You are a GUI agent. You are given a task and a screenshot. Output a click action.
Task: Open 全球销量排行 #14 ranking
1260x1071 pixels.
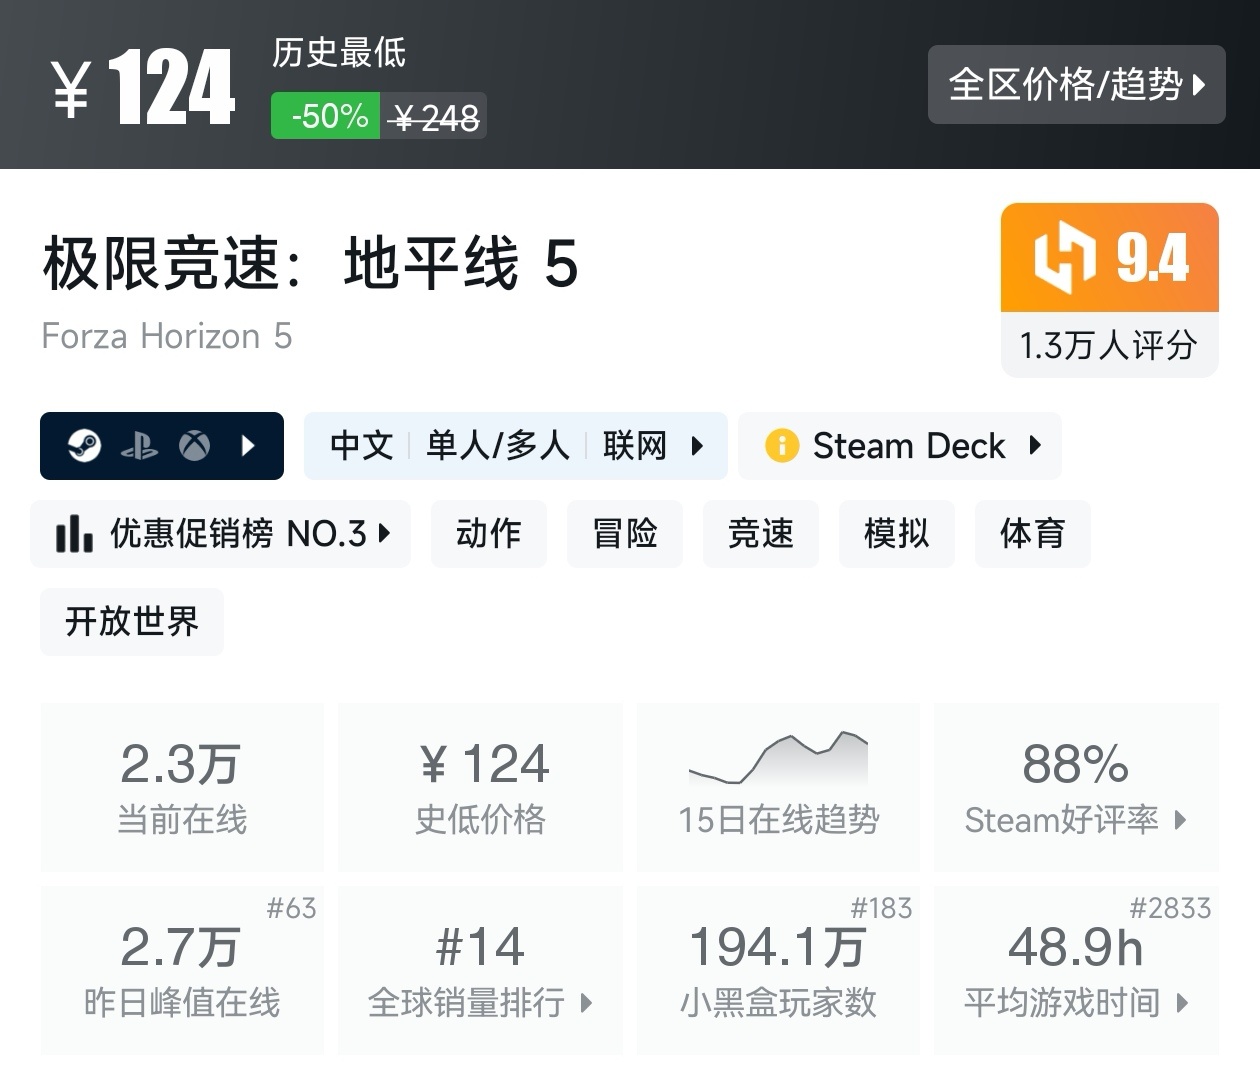coord(480,970)
